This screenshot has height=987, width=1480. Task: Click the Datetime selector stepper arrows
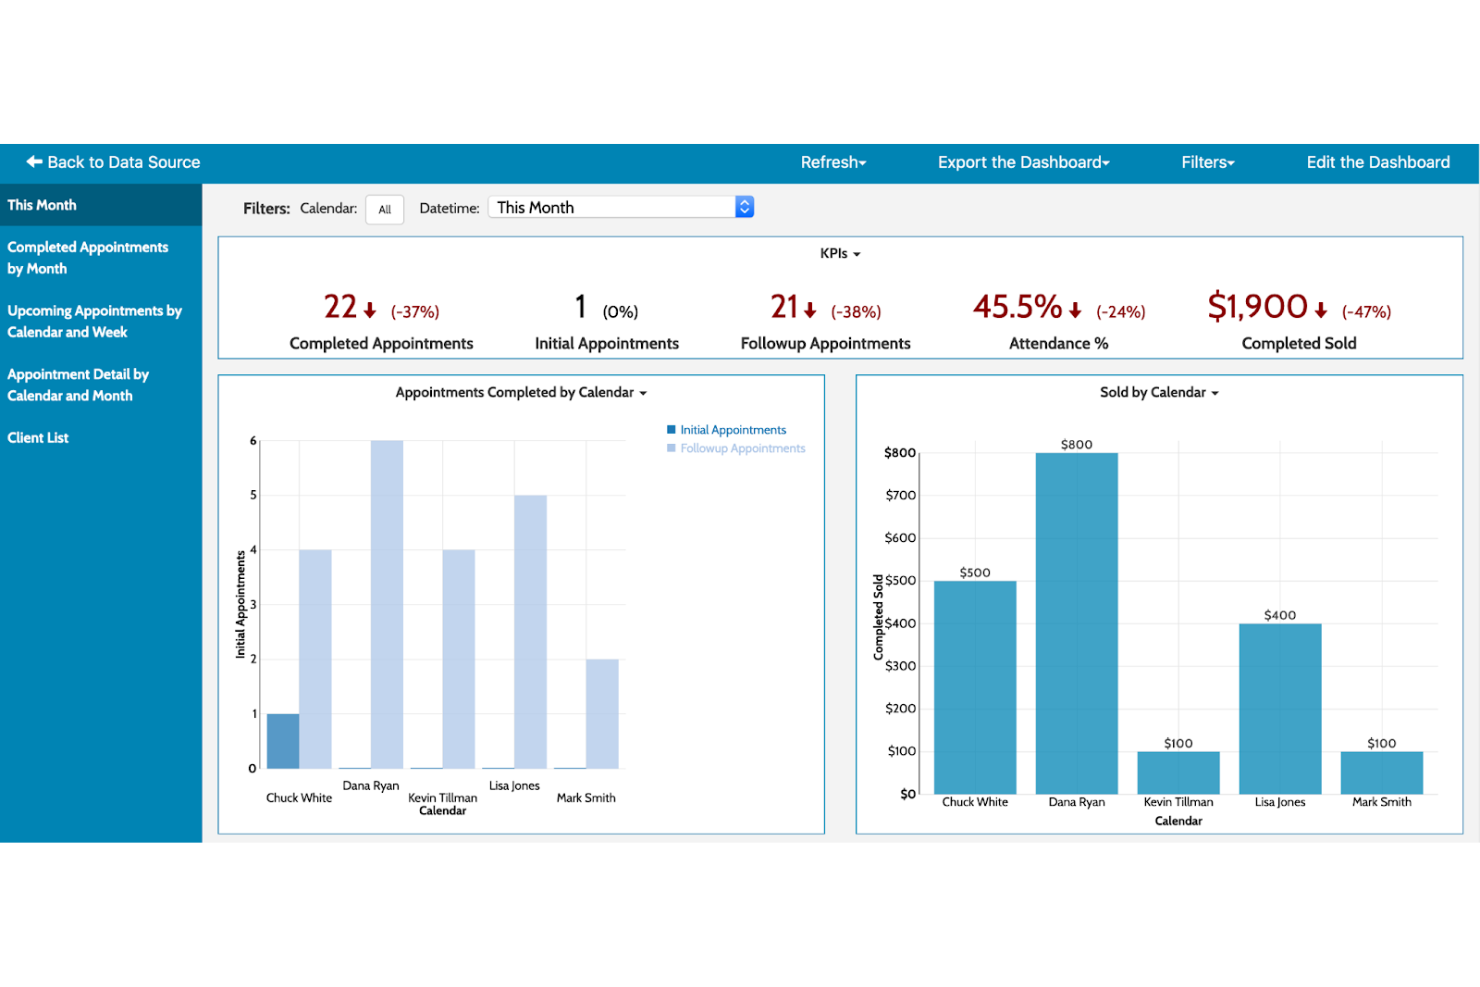[x=744, y=206]
